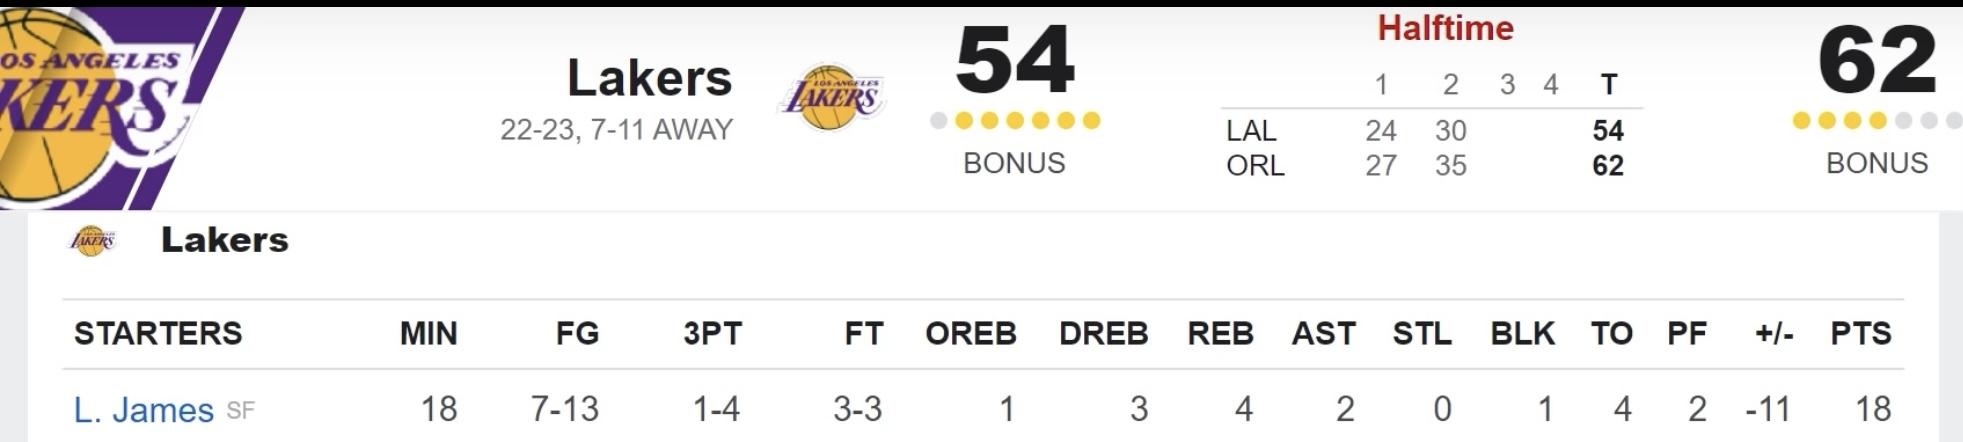Click the FG column header
This screenshot has height=442, width=1963.
coord(577,333)
